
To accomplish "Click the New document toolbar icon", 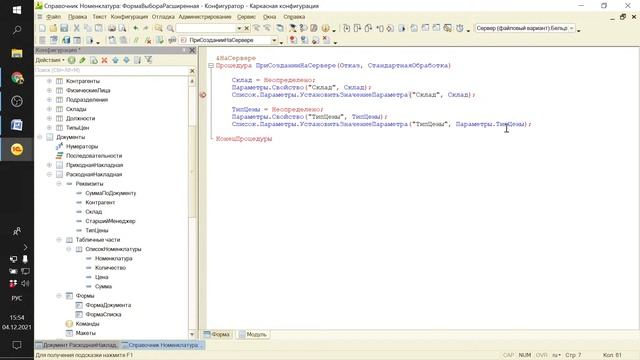I will tap(42, 28).
